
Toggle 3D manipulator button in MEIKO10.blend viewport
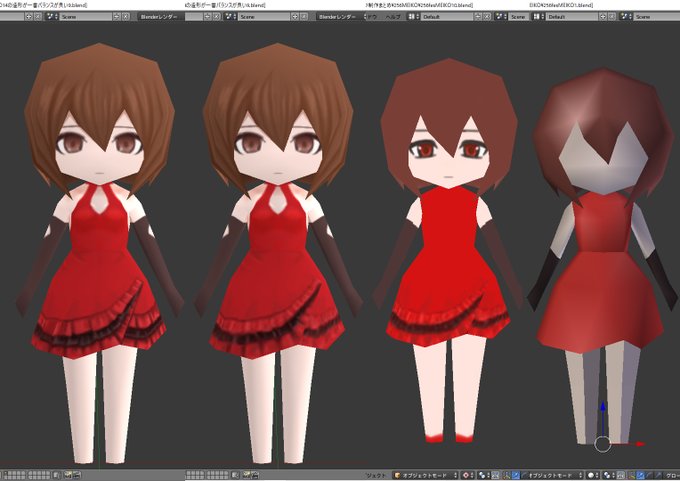tap(506, 475)
